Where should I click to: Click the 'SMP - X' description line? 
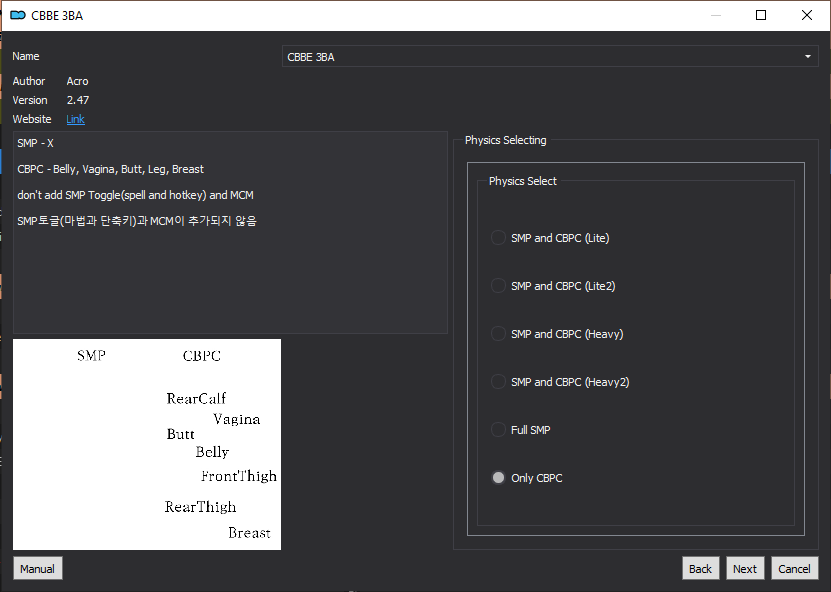coord(36,143)
